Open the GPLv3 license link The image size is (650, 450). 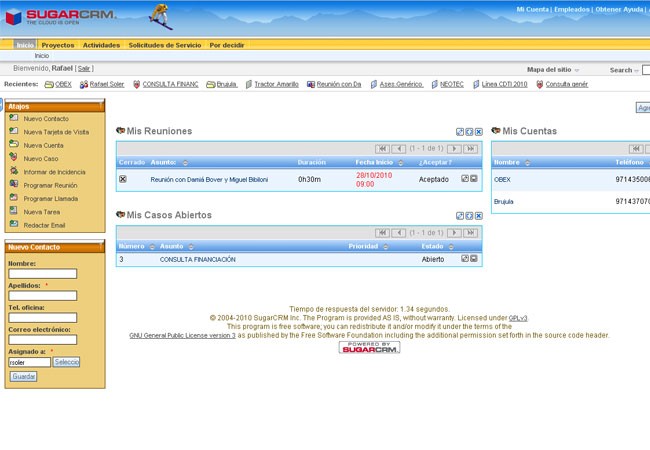tap(518, 318)
